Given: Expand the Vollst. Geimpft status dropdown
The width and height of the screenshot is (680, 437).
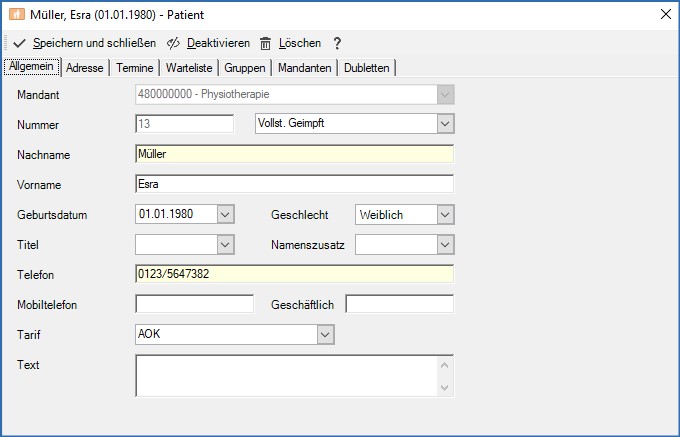Looking at the screenshot, I should click(445, 123).
